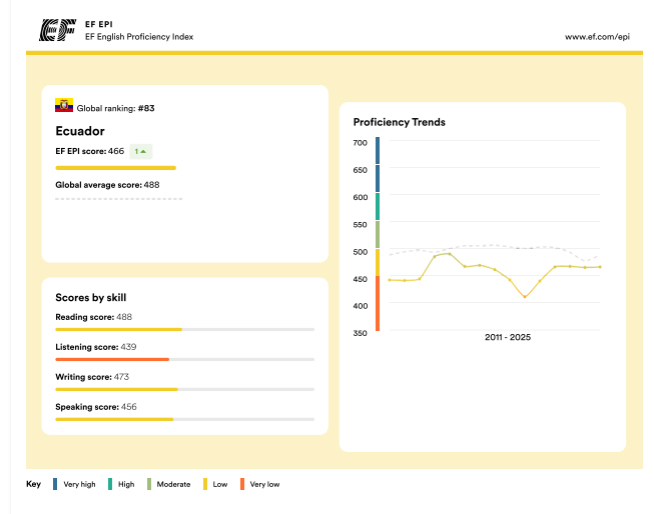Click the Very high key color swatch
Screen dimensions: 654x514
55,484
